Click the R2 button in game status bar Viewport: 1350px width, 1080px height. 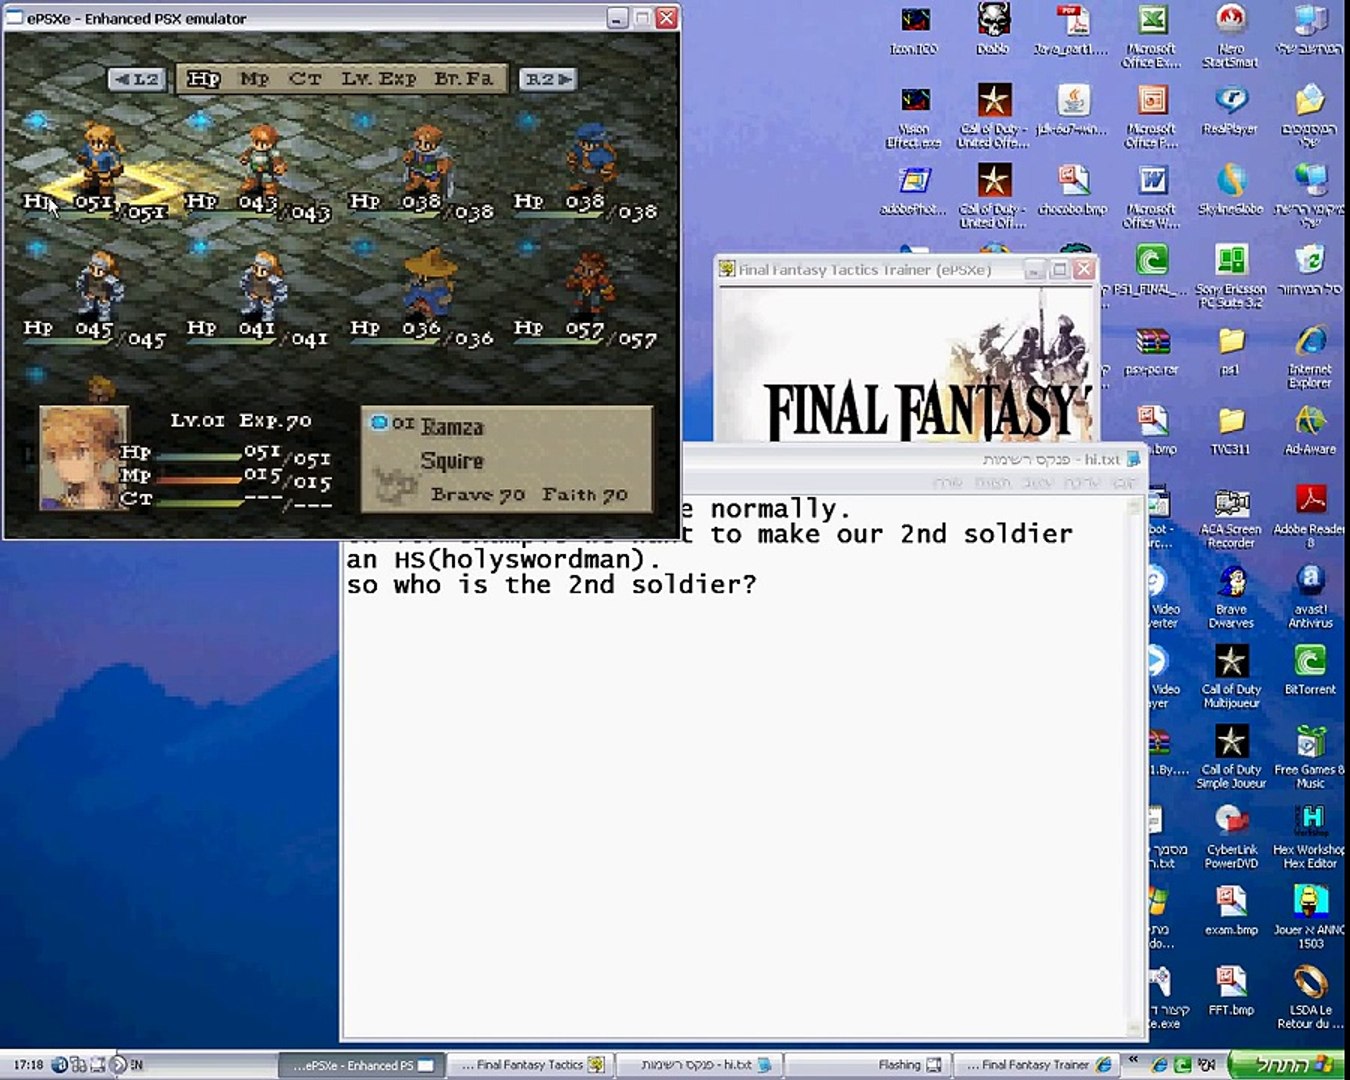[547, 79]
